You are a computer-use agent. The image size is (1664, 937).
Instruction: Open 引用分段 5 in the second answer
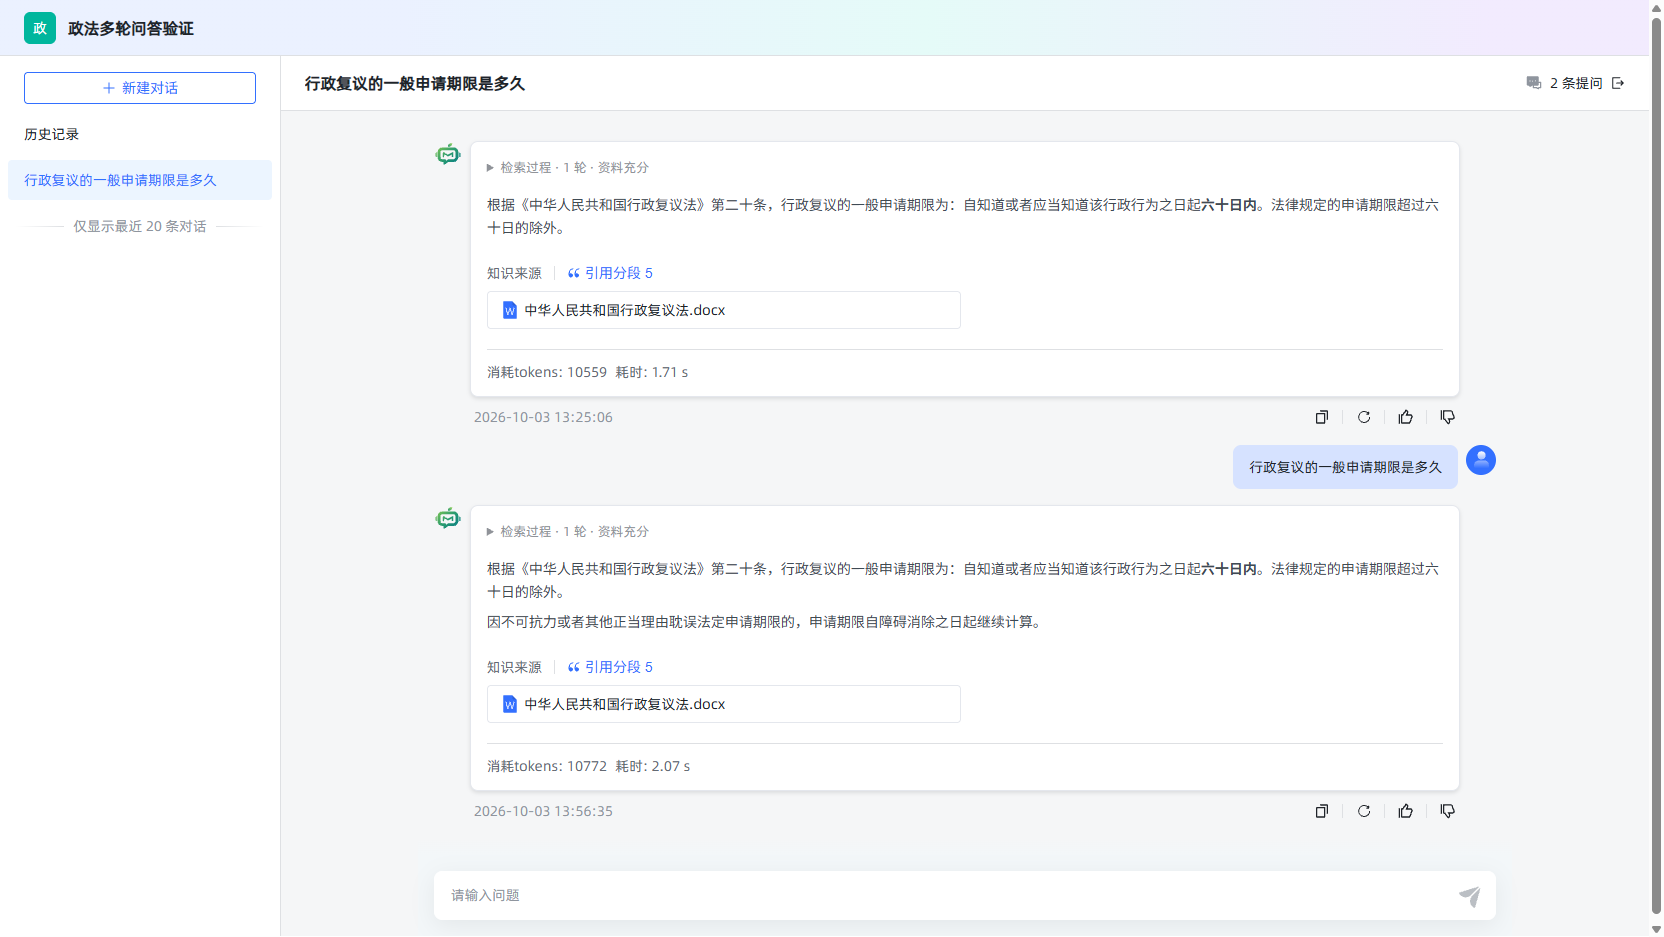pos(610,667)
